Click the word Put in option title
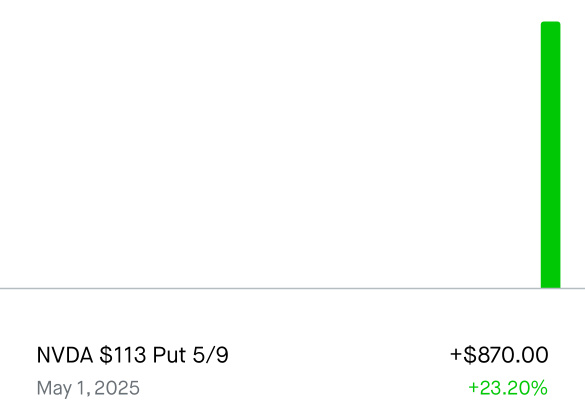Image resolution: width=585 pixels, height=417 pixels. (x=169, y=355)
